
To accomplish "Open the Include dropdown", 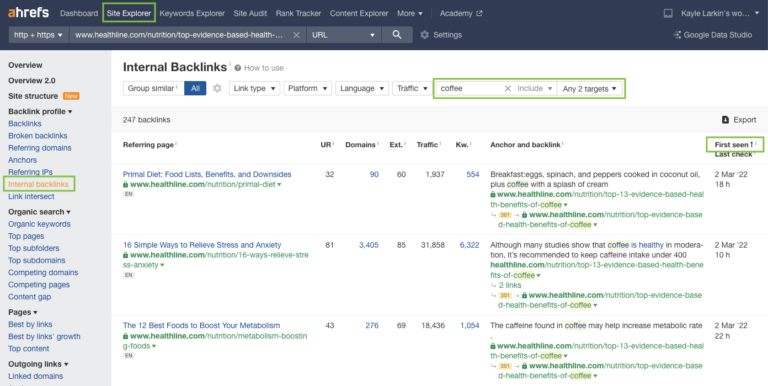I will 535,89.
